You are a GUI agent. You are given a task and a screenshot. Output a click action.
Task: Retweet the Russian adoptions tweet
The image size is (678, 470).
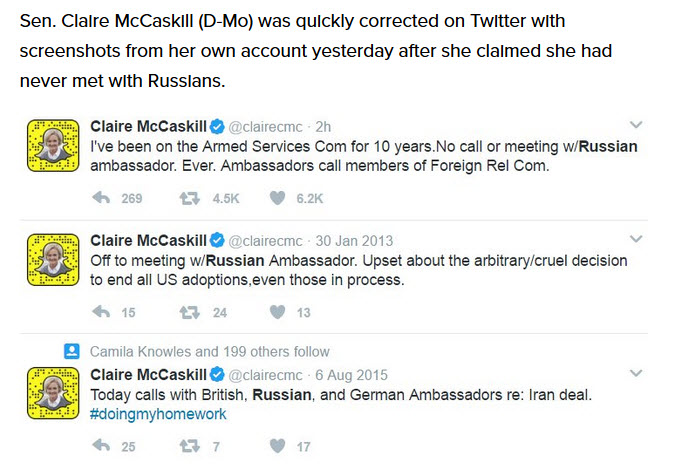point(189,312)
